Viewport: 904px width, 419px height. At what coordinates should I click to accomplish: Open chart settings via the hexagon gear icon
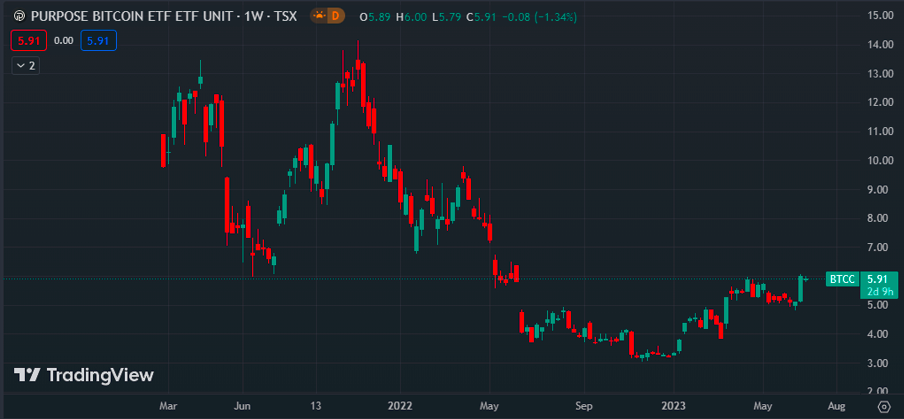point(883,406)
